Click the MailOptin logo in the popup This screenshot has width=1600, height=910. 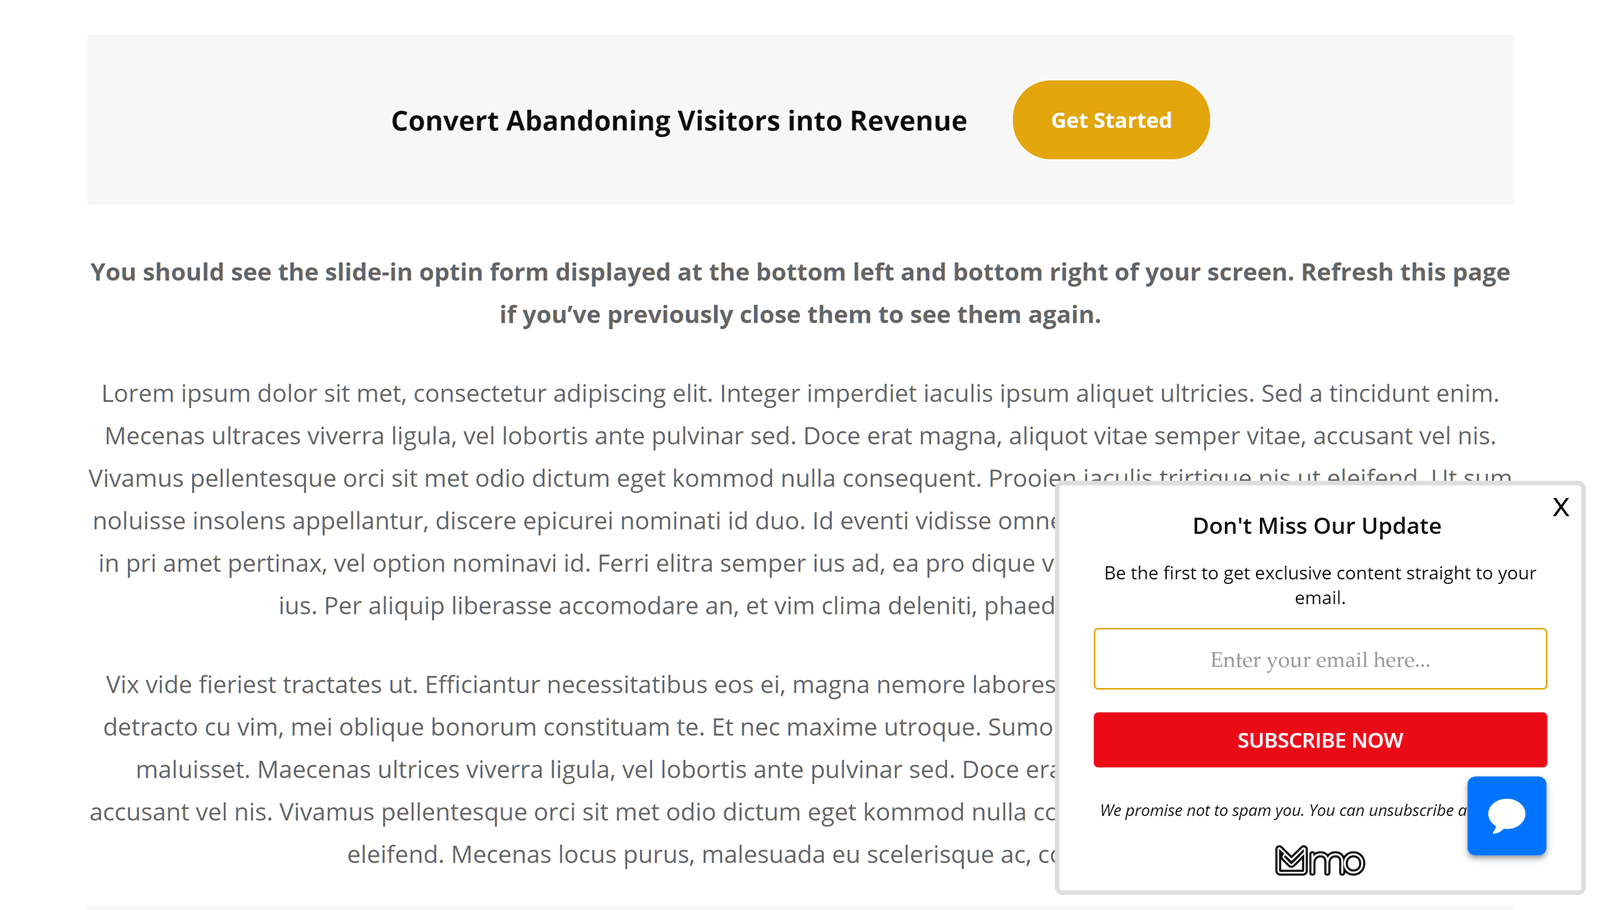pos(1319,860)
